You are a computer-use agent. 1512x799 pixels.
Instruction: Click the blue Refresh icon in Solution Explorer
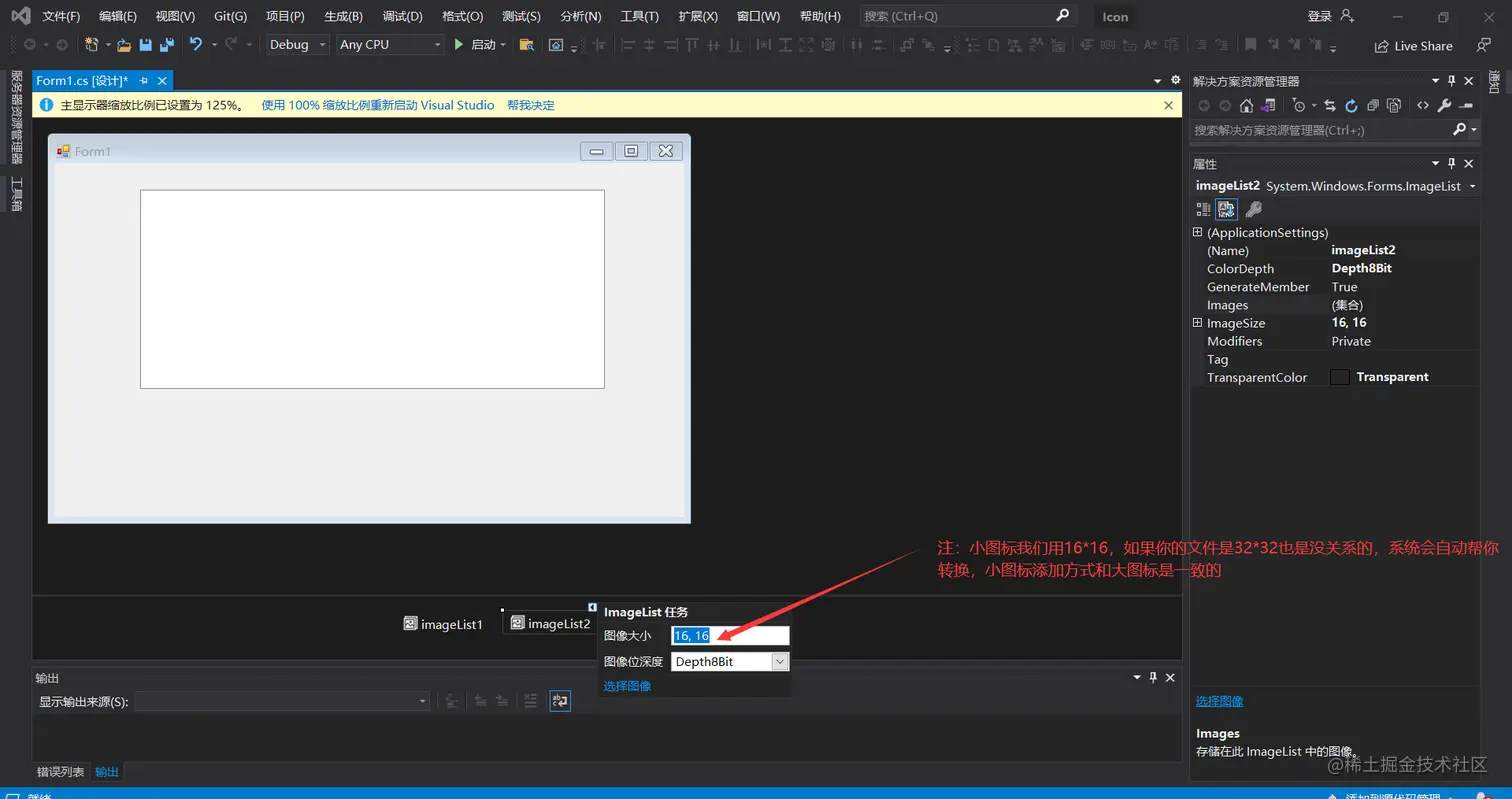coord(1351,106)
